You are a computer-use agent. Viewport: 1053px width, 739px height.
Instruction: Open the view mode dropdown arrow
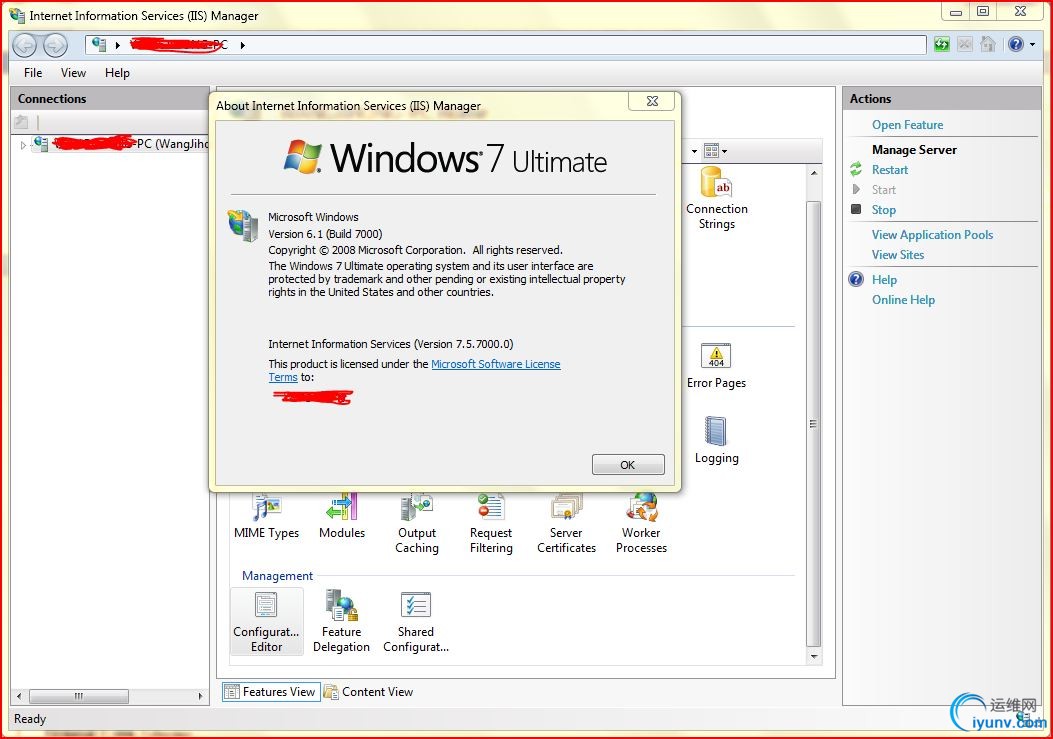tap(724, 151)
